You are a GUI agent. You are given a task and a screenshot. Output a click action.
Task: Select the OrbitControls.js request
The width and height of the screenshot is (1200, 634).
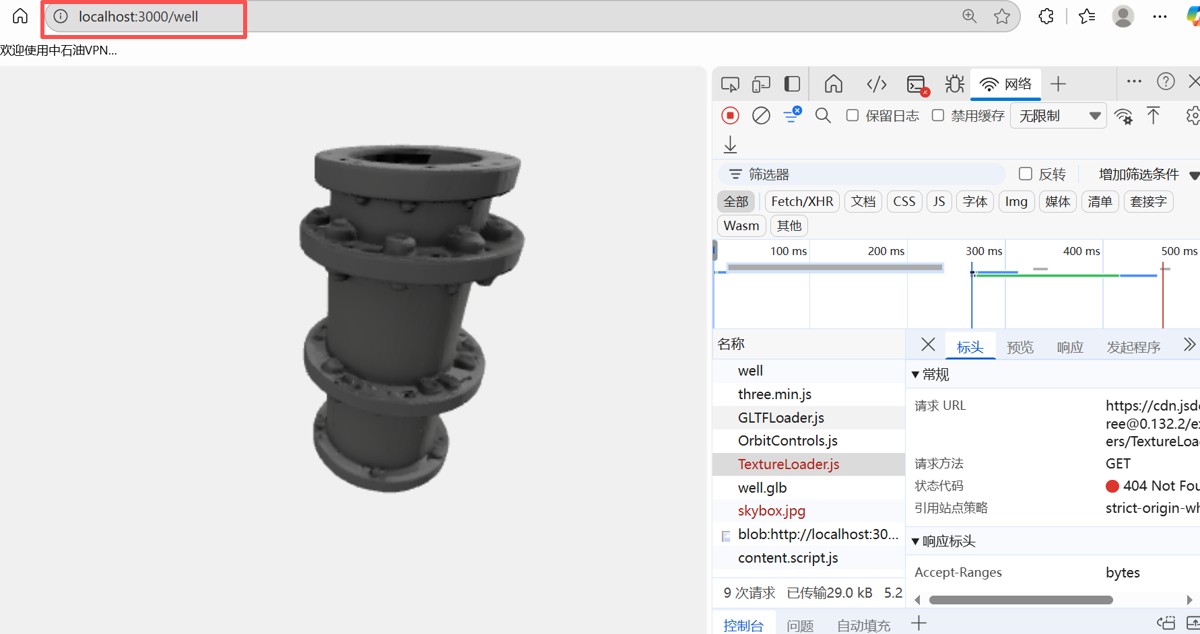coord(808,441)
